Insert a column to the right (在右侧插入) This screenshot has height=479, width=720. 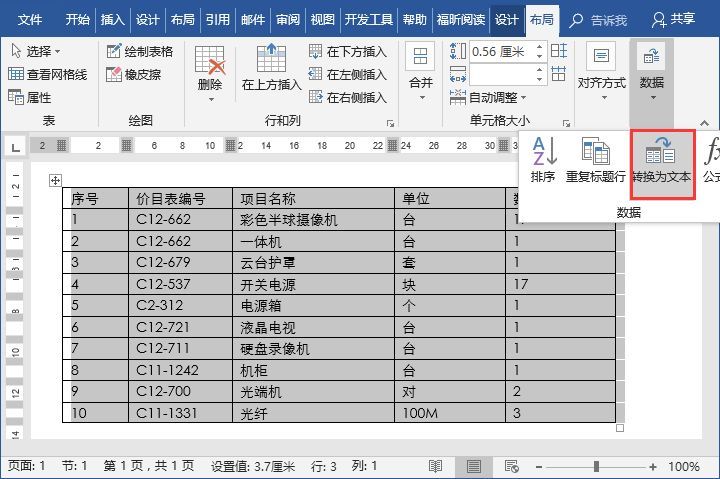348,97
